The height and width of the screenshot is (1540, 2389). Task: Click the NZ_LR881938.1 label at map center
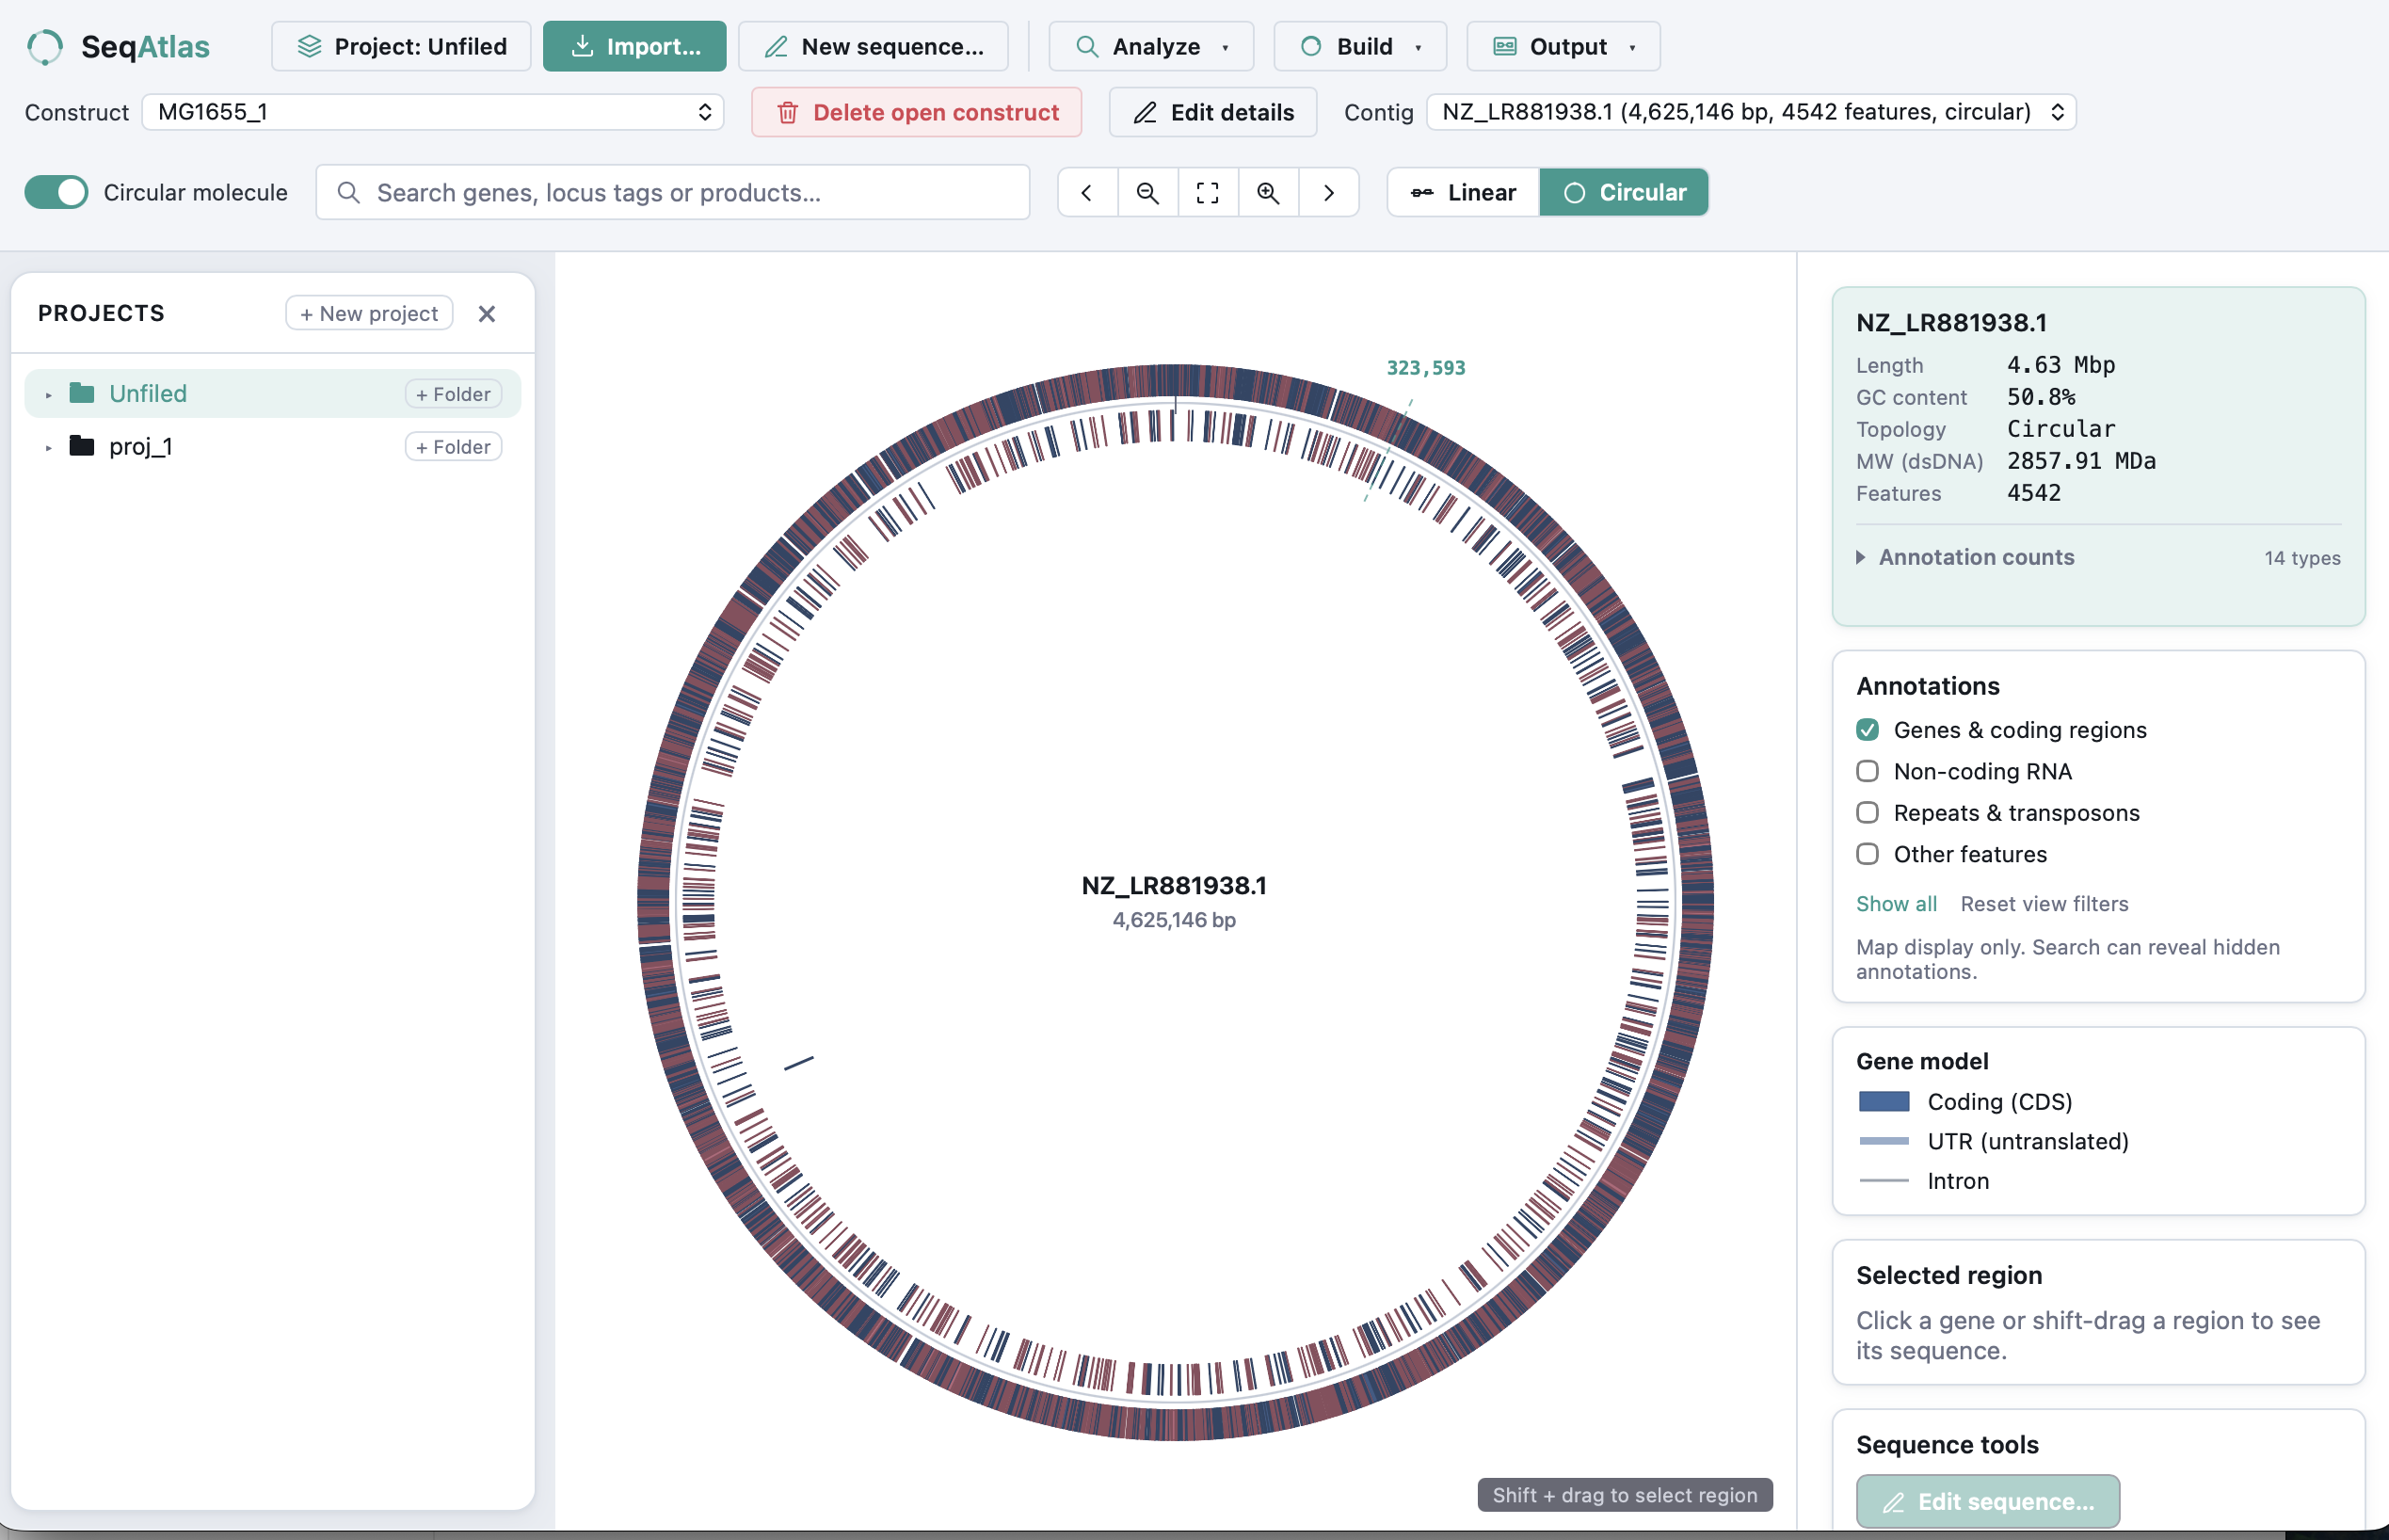click(1174, 885)
